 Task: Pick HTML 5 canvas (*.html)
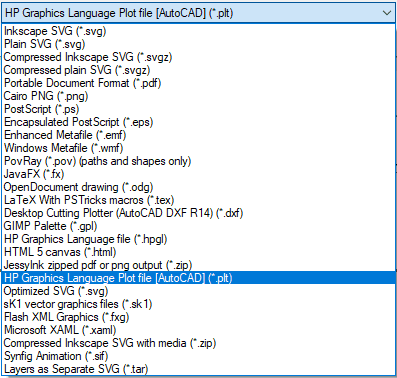198,252
